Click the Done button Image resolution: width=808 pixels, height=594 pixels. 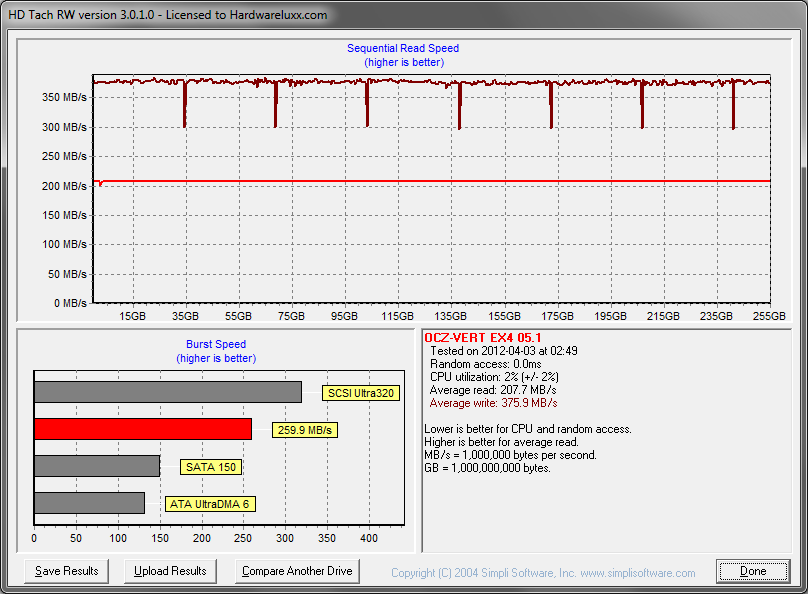(x=753, y=571)
